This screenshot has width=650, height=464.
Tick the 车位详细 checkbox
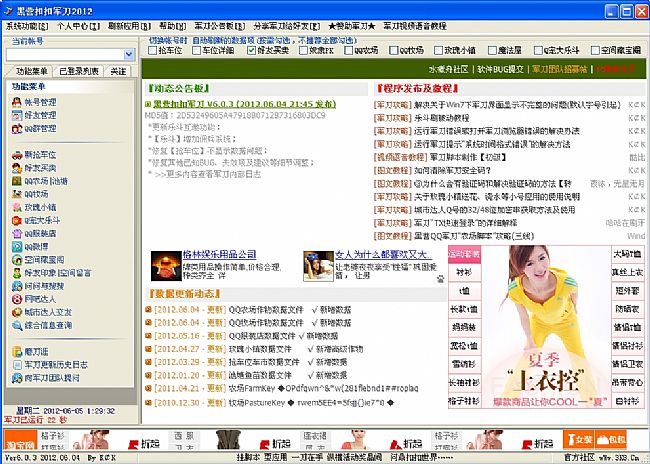pos(196,51)
